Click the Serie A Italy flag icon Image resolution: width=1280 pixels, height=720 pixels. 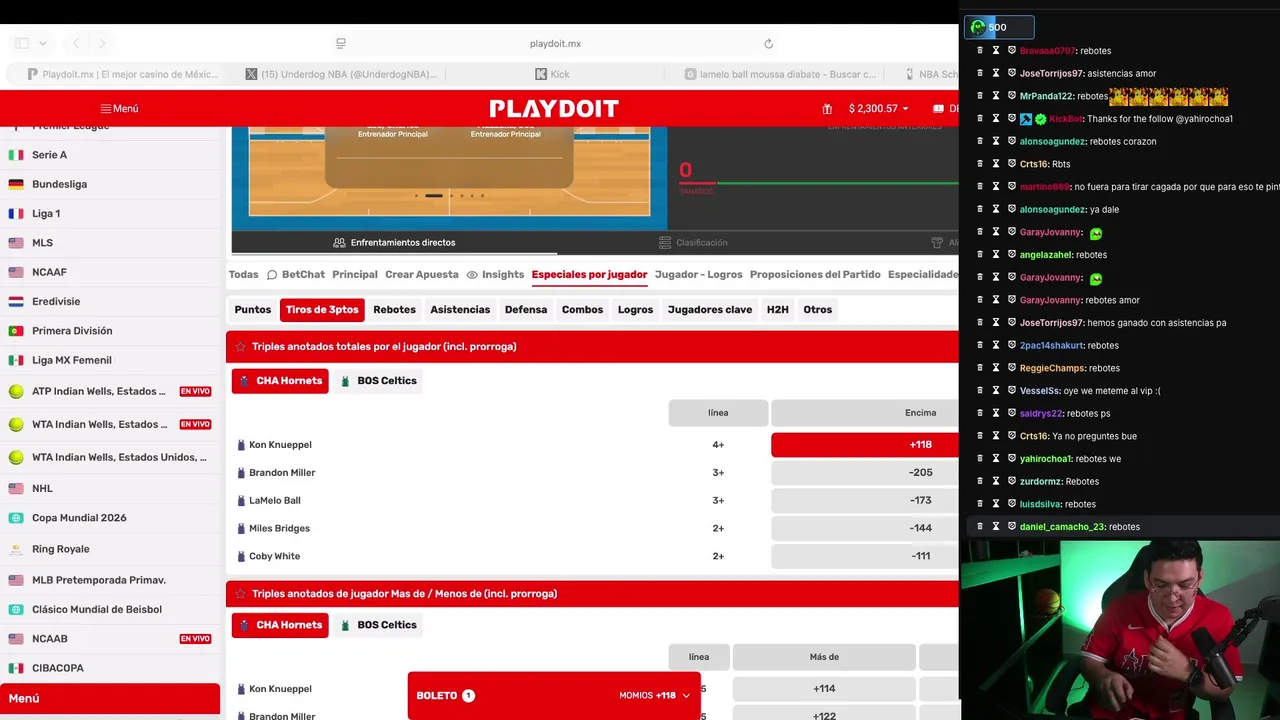pyautogui.click(x=16, y=155)
